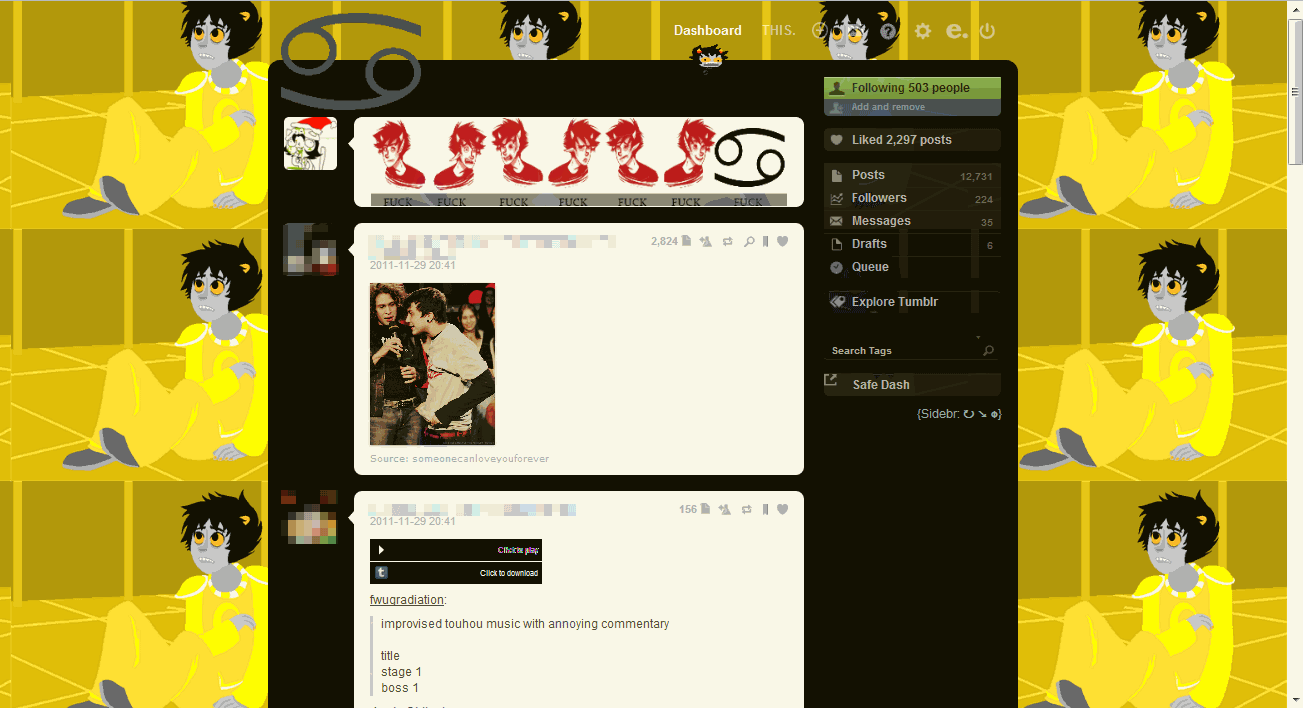
Task: Open Following 503 people
Action: point(912,88)
